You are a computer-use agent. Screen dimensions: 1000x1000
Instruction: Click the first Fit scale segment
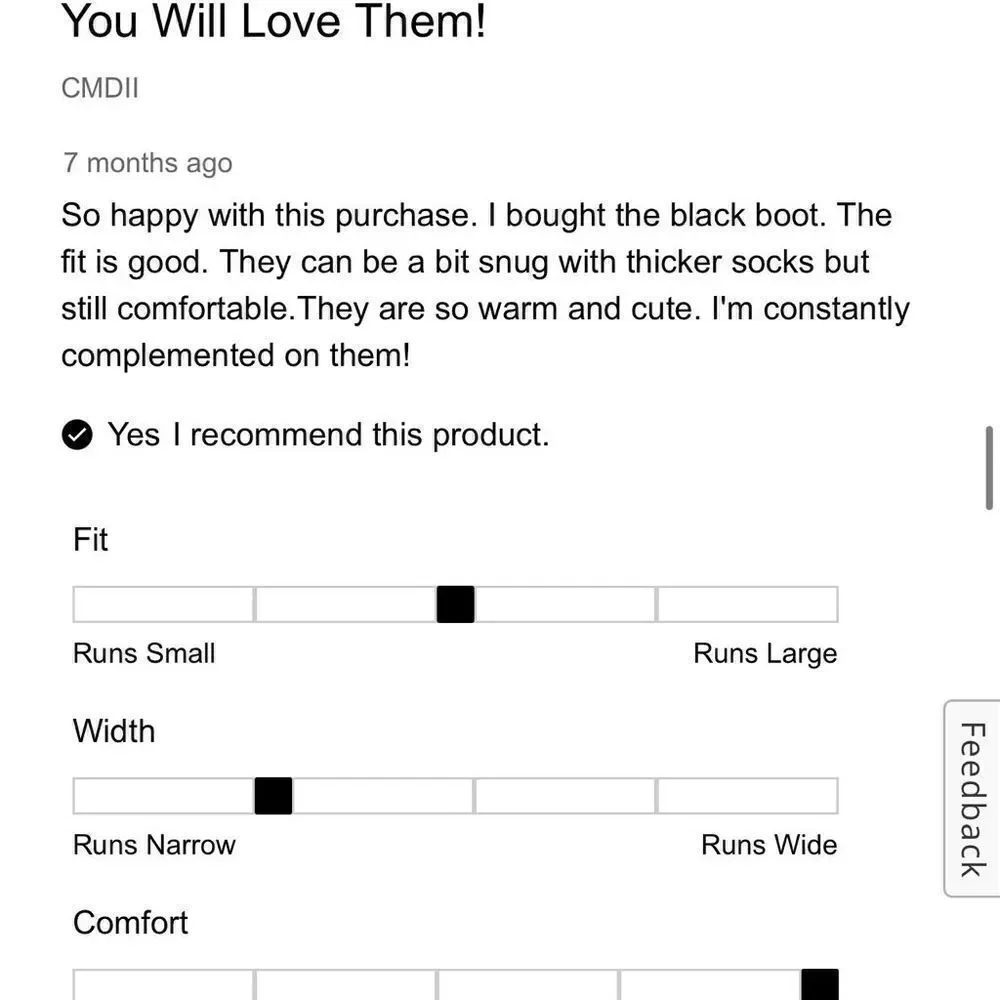coord(163,604)
